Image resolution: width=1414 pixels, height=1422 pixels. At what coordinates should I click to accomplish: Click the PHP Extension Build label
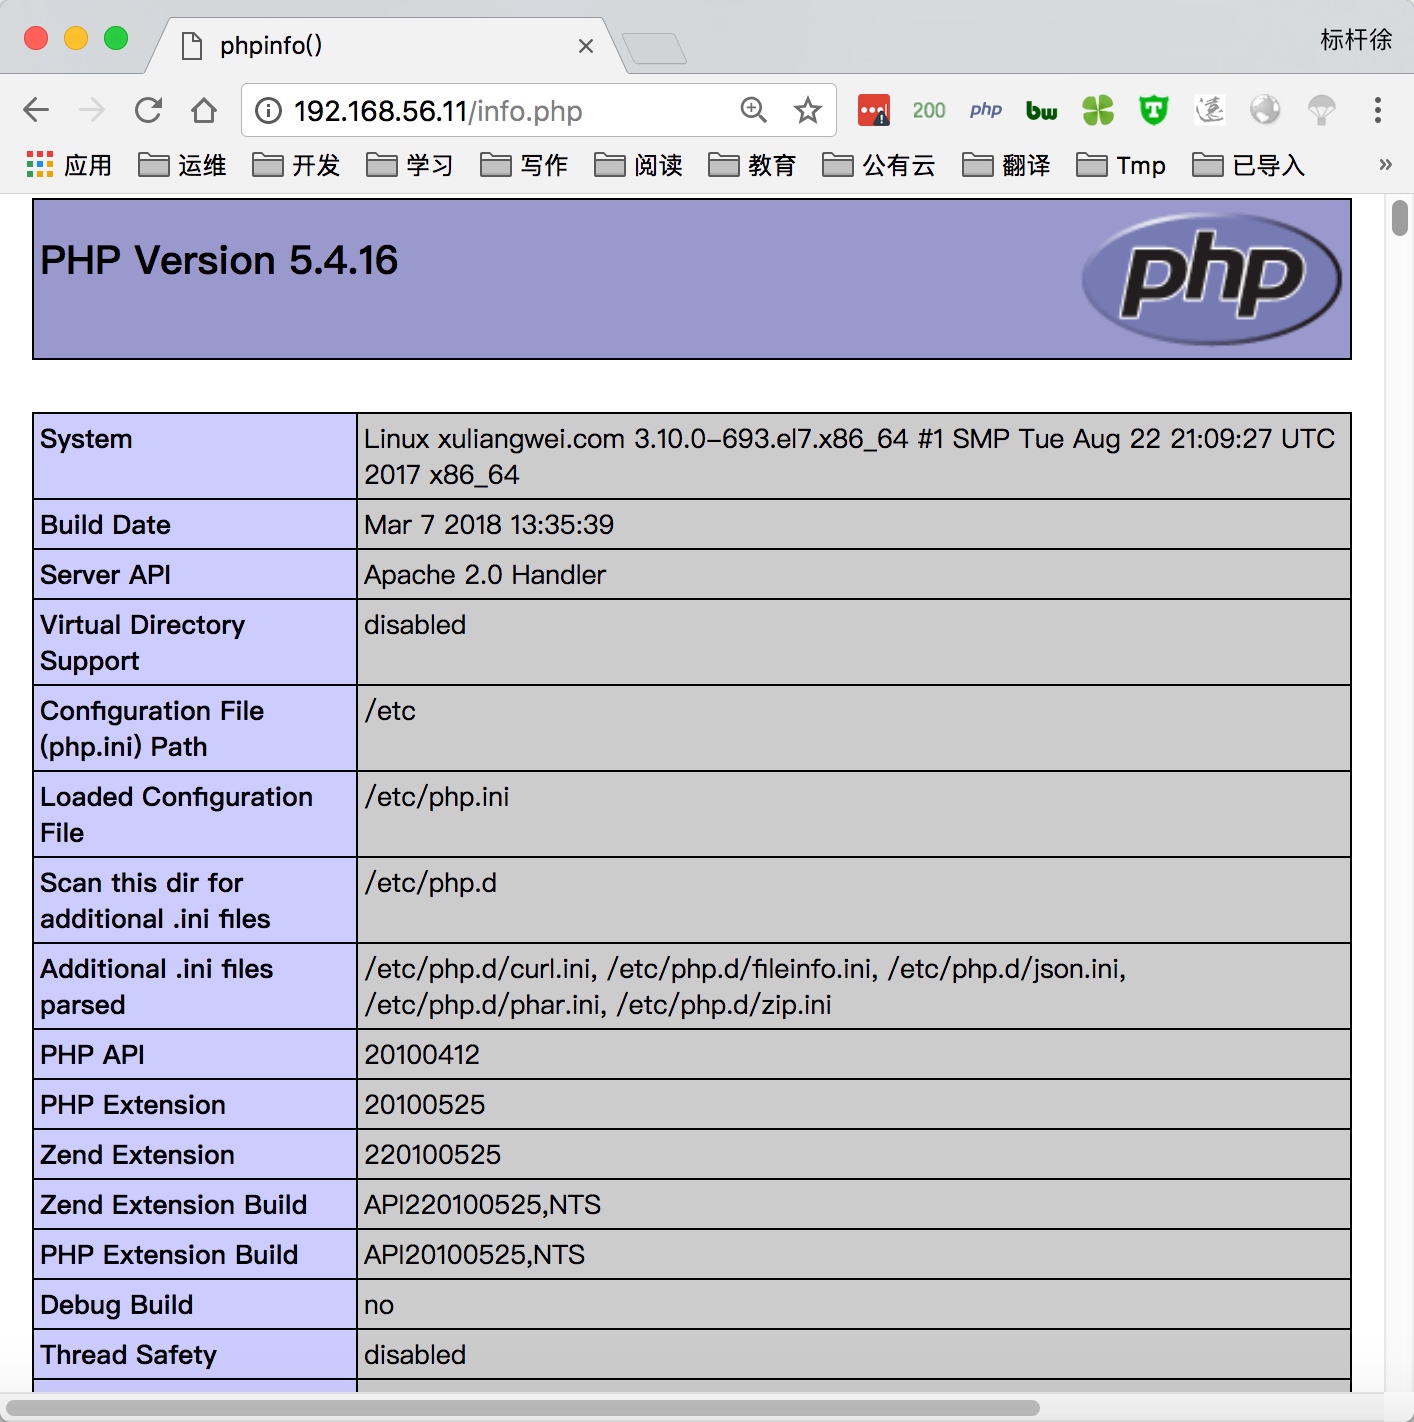coord(169,1255)
